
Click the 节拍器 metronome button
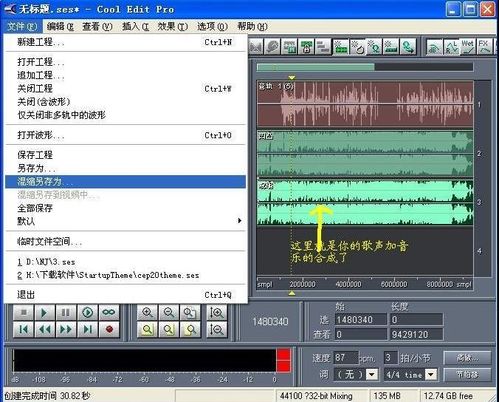467,375
